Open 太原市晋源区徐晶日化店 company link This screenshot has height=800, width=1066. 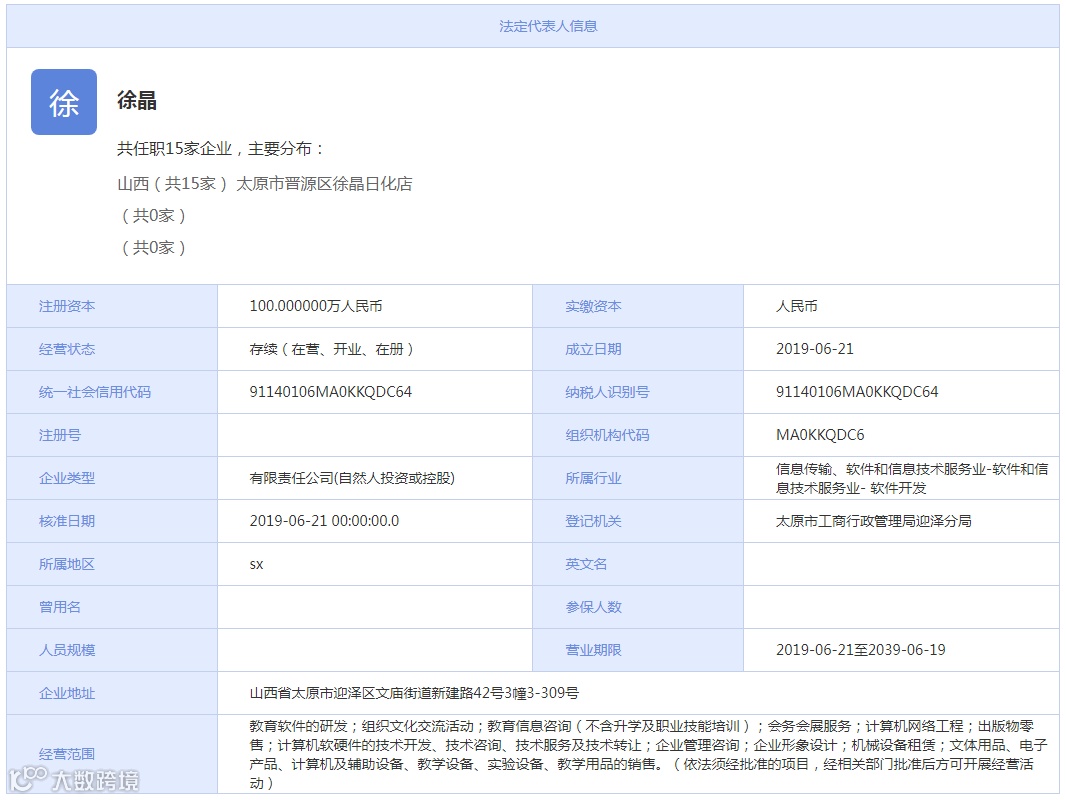click(x=324, y=184)
